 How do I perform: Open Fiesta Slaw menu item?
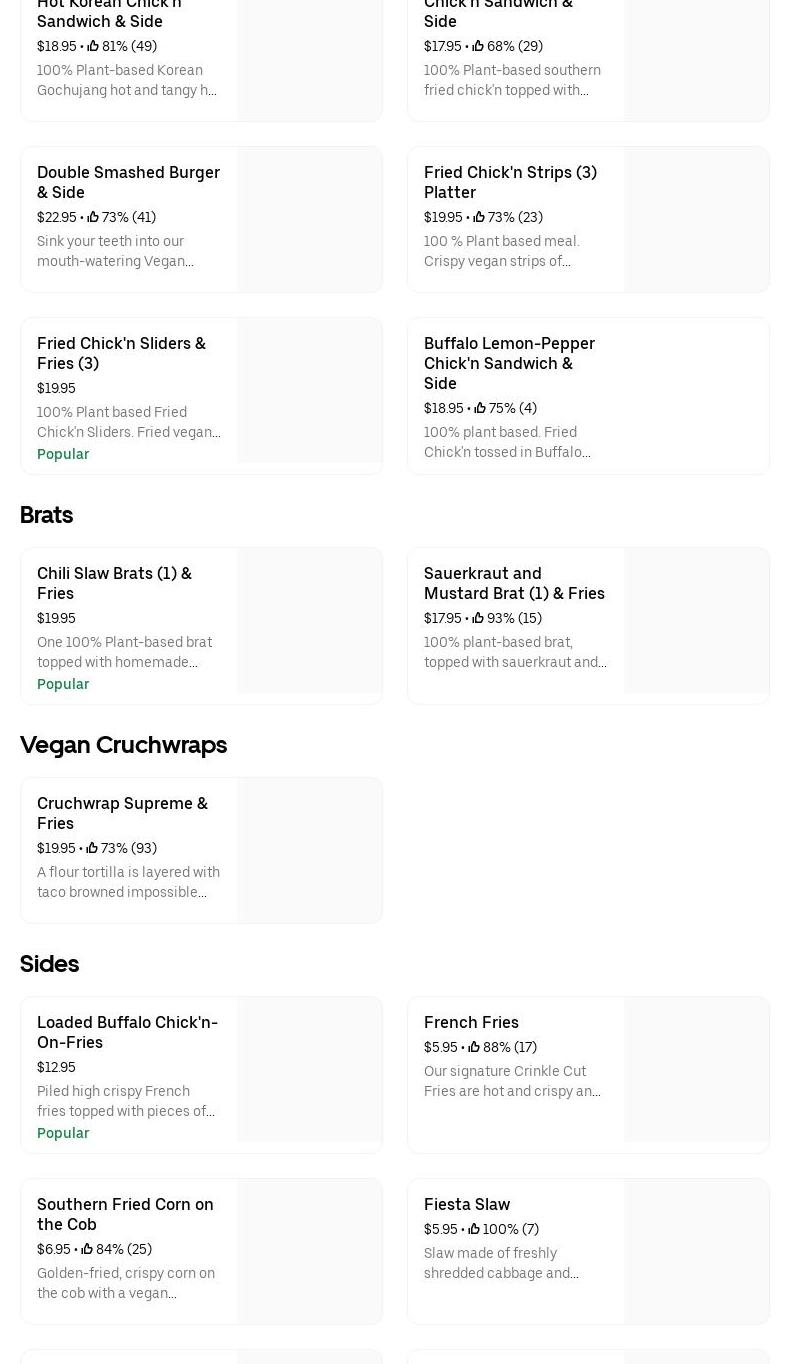(x=467, y=1204)
